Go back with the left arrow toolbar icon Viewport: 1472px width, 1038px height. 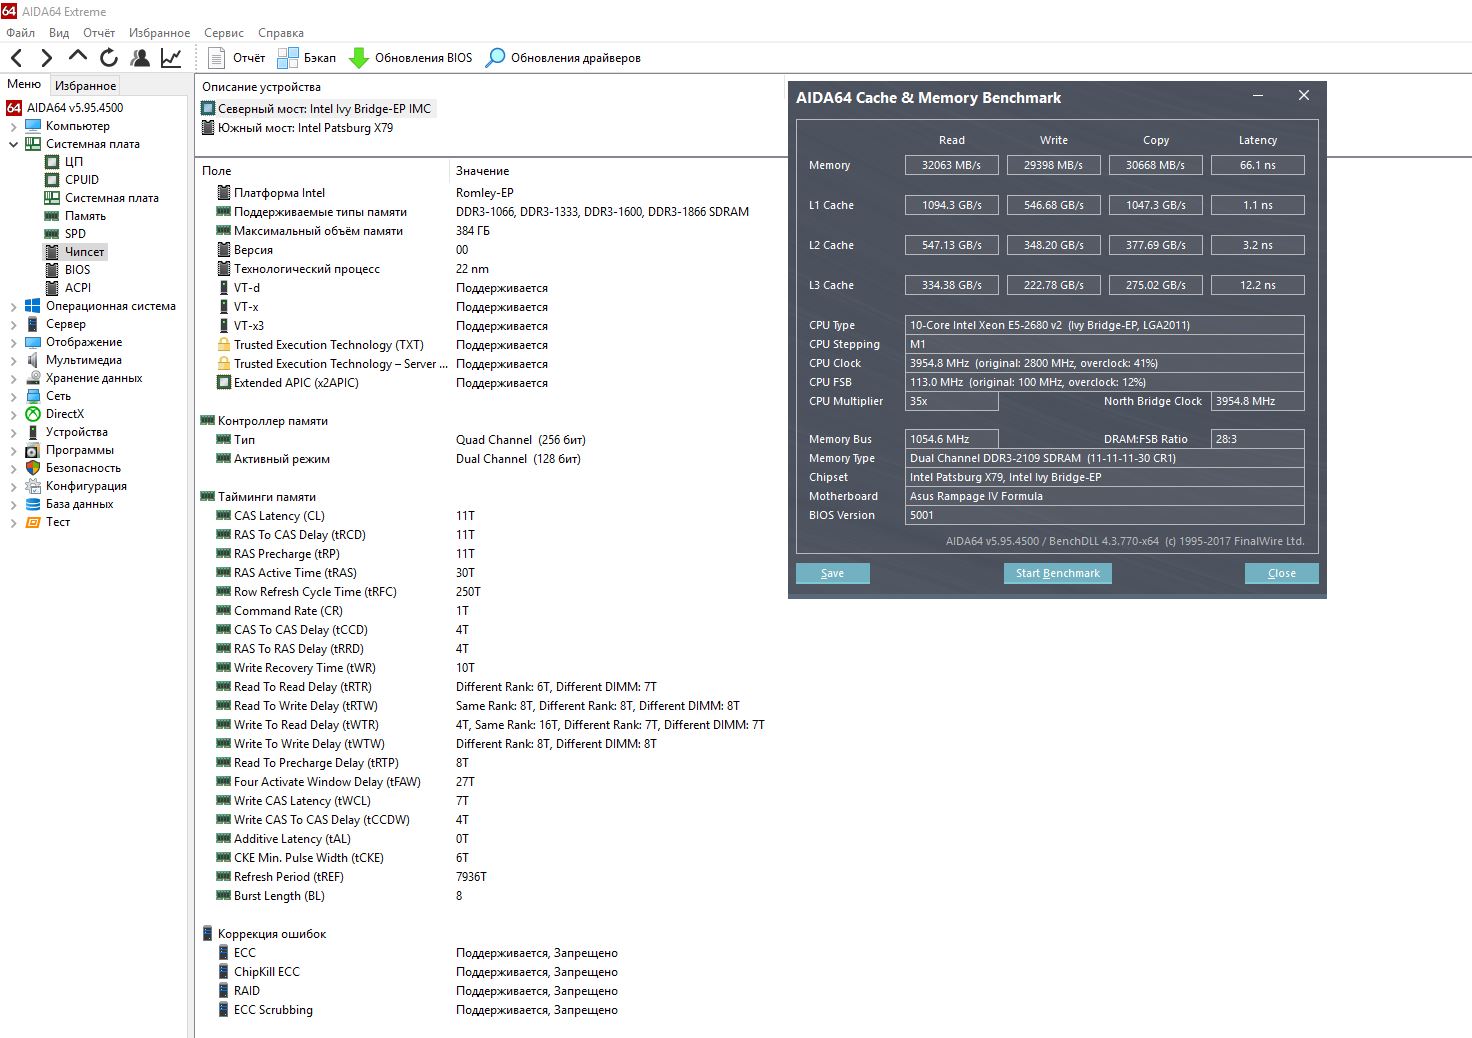click(x=16, y=58)
